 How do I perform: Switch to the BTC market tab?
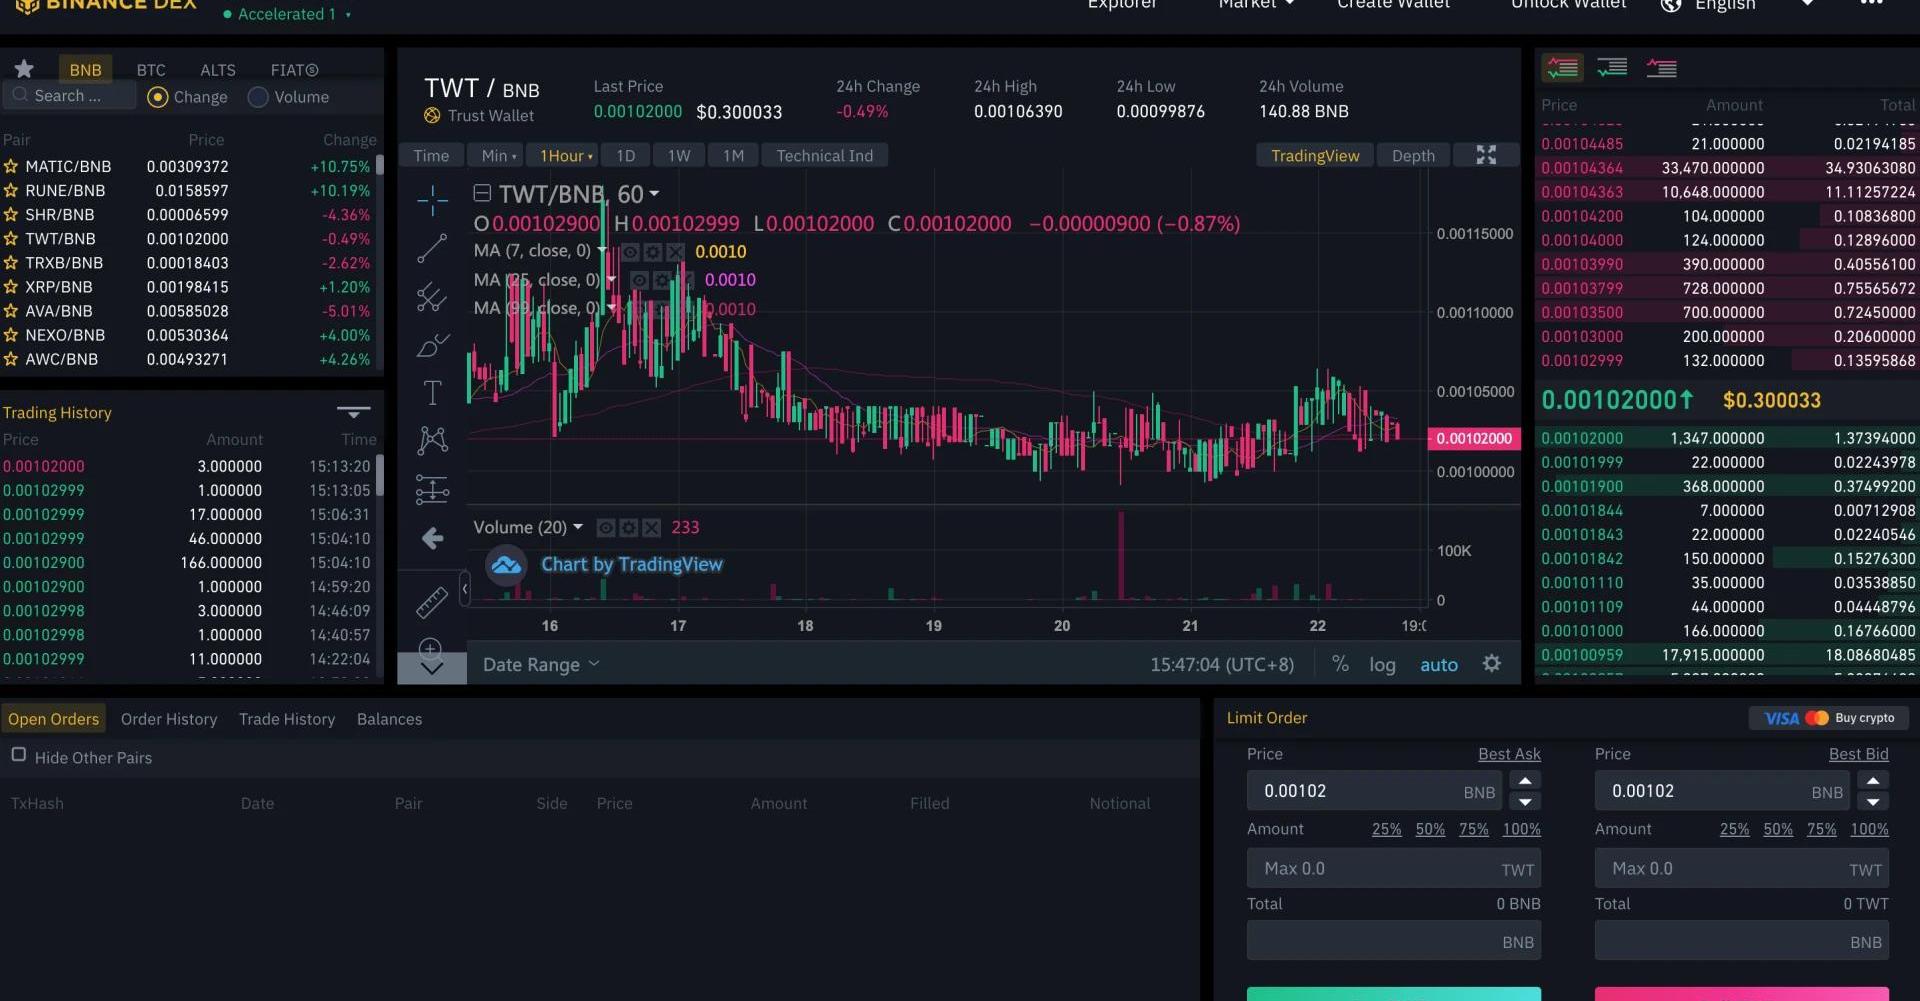click(x=151, y=69)
